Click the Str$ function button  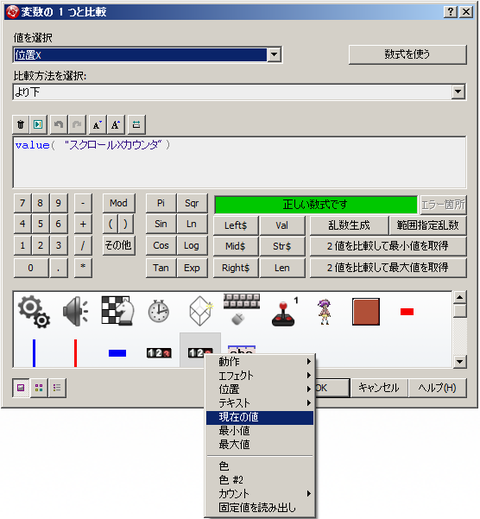(x=282, y=246)
